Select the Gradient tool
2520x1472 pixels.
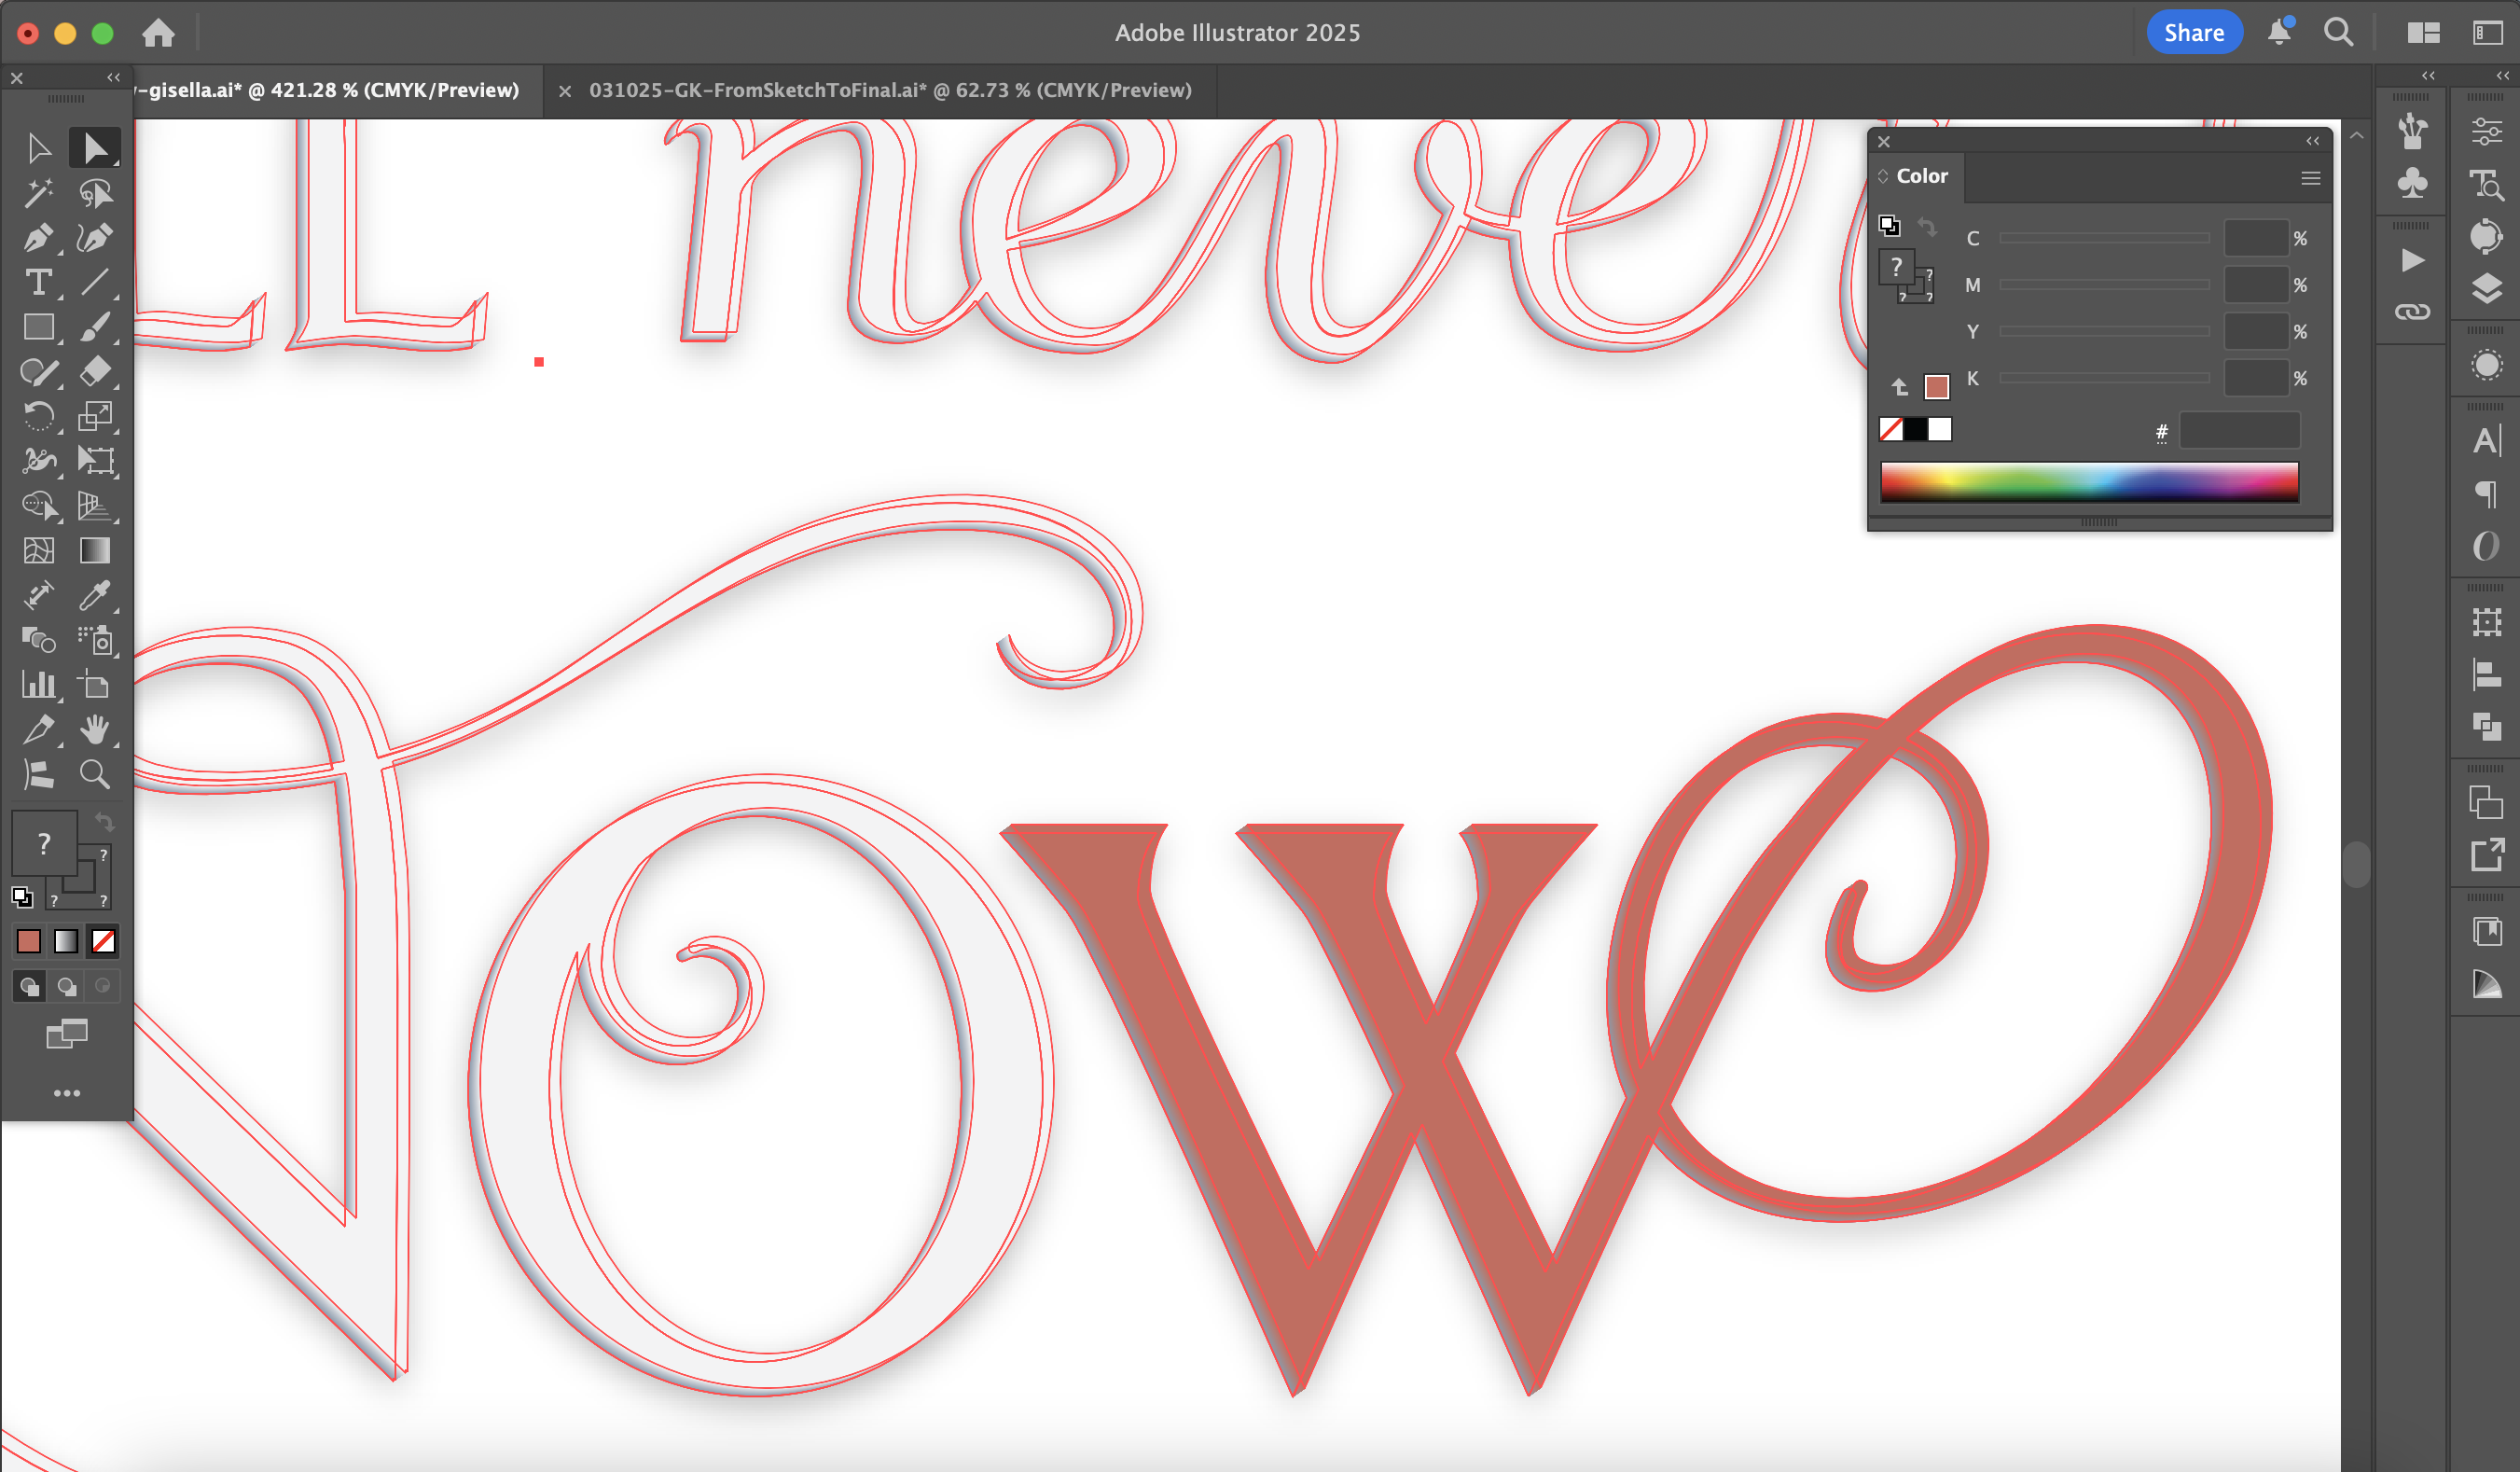94,551
